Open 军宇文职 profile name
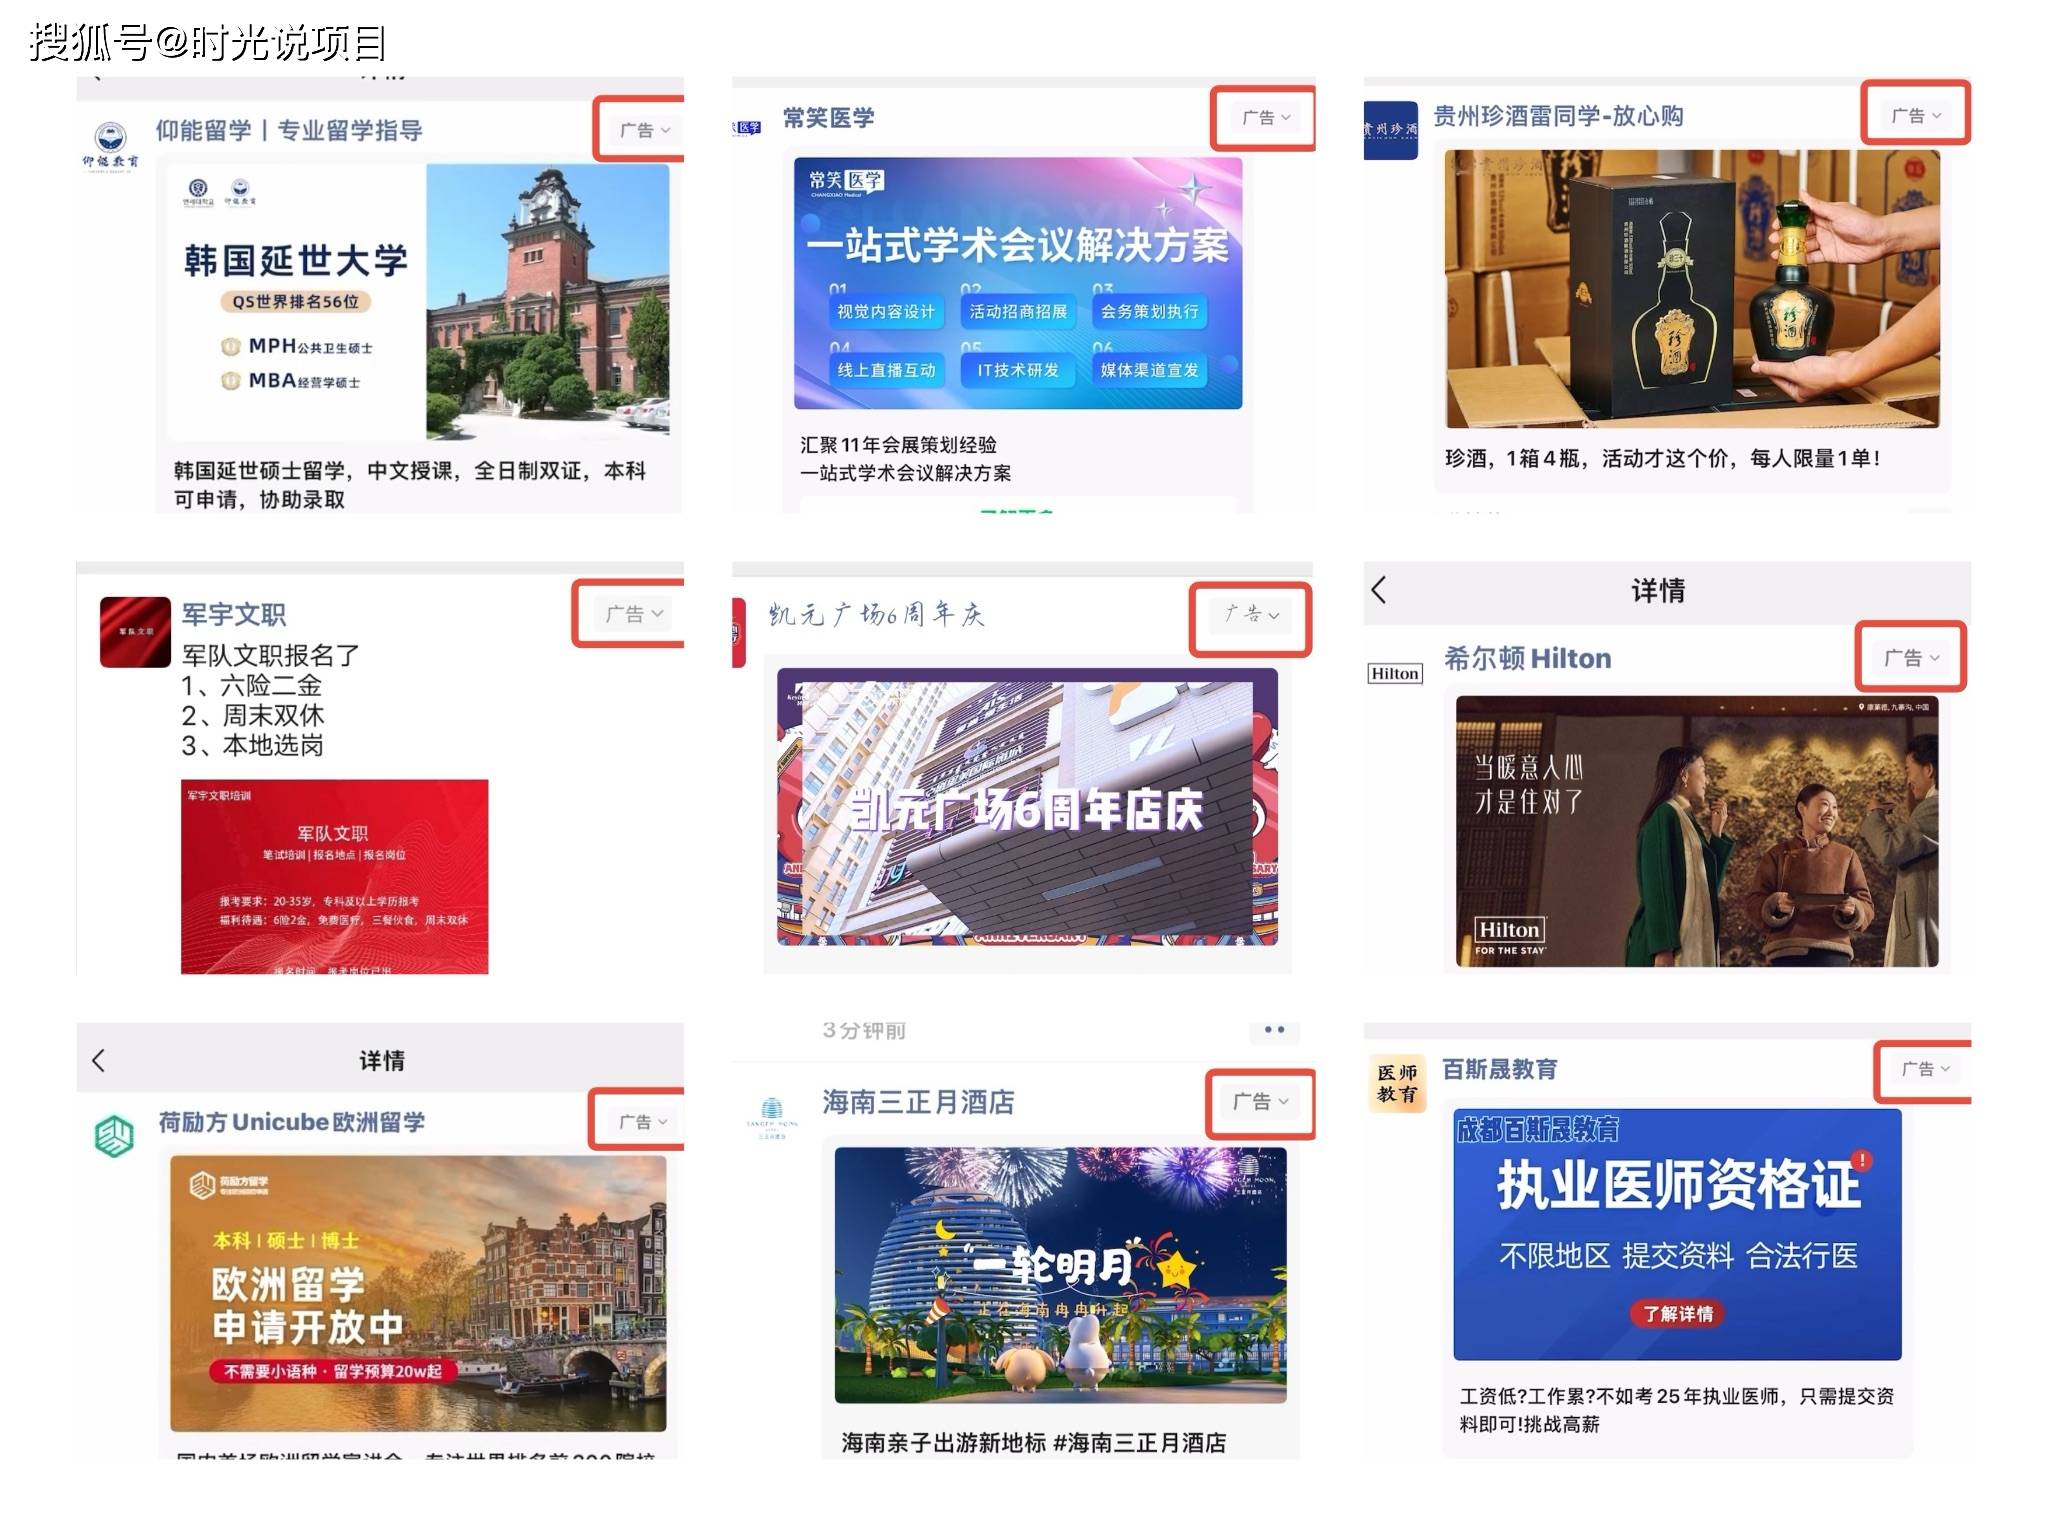The height and width of the screenshot is (1536, 2048). point(234,614)
